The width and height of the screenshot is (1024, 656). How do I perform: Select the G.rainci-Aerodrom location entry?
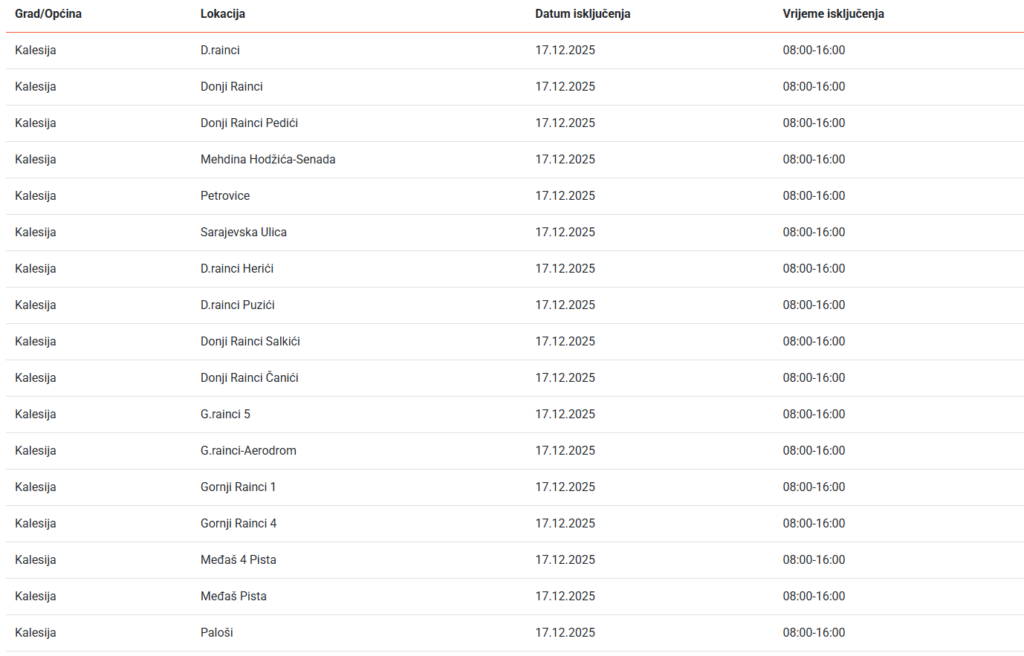(x=248, y=450)
